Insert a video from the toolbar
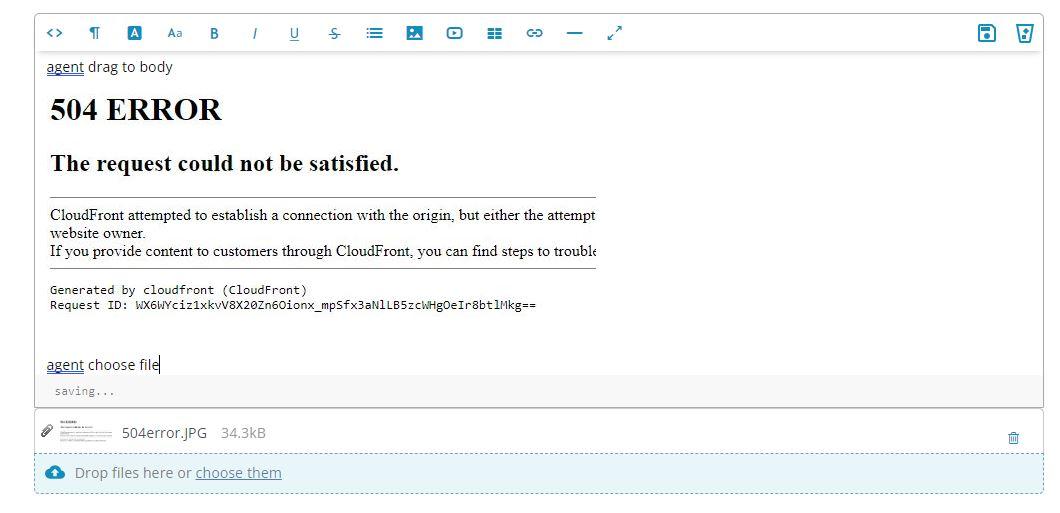 [x=454, y=33]
